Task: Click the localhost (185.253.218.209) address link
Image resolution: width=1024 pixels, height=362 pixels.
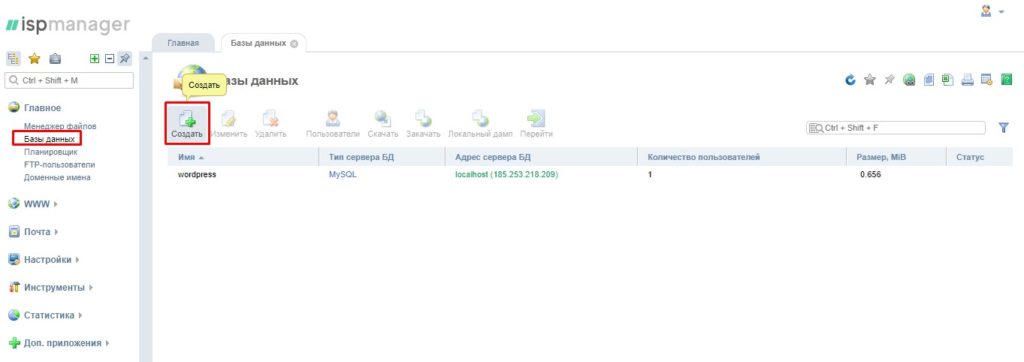Action: point(506,175)
